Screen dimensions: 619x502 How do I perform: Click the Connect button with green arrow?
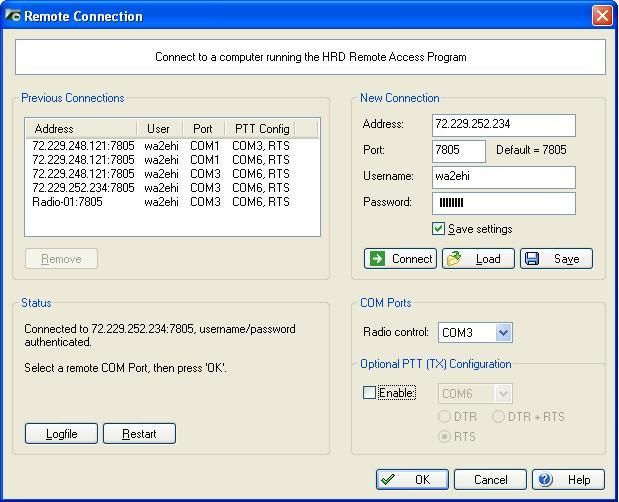coord(400,259)
